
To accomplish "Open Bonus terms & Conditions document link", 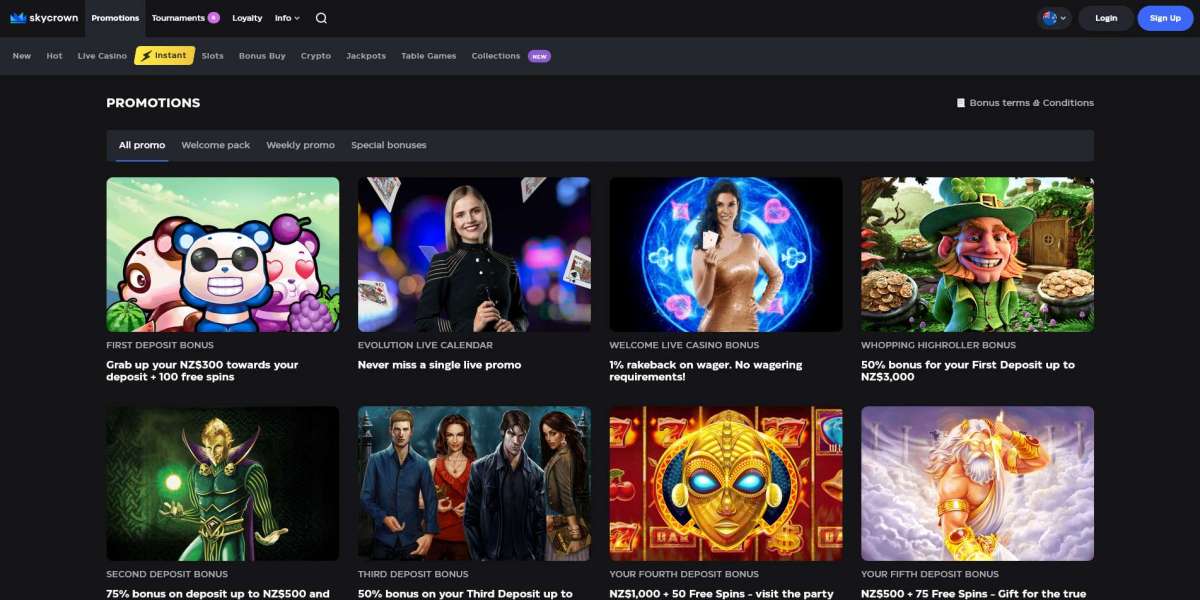I will tap(1025, 103).
